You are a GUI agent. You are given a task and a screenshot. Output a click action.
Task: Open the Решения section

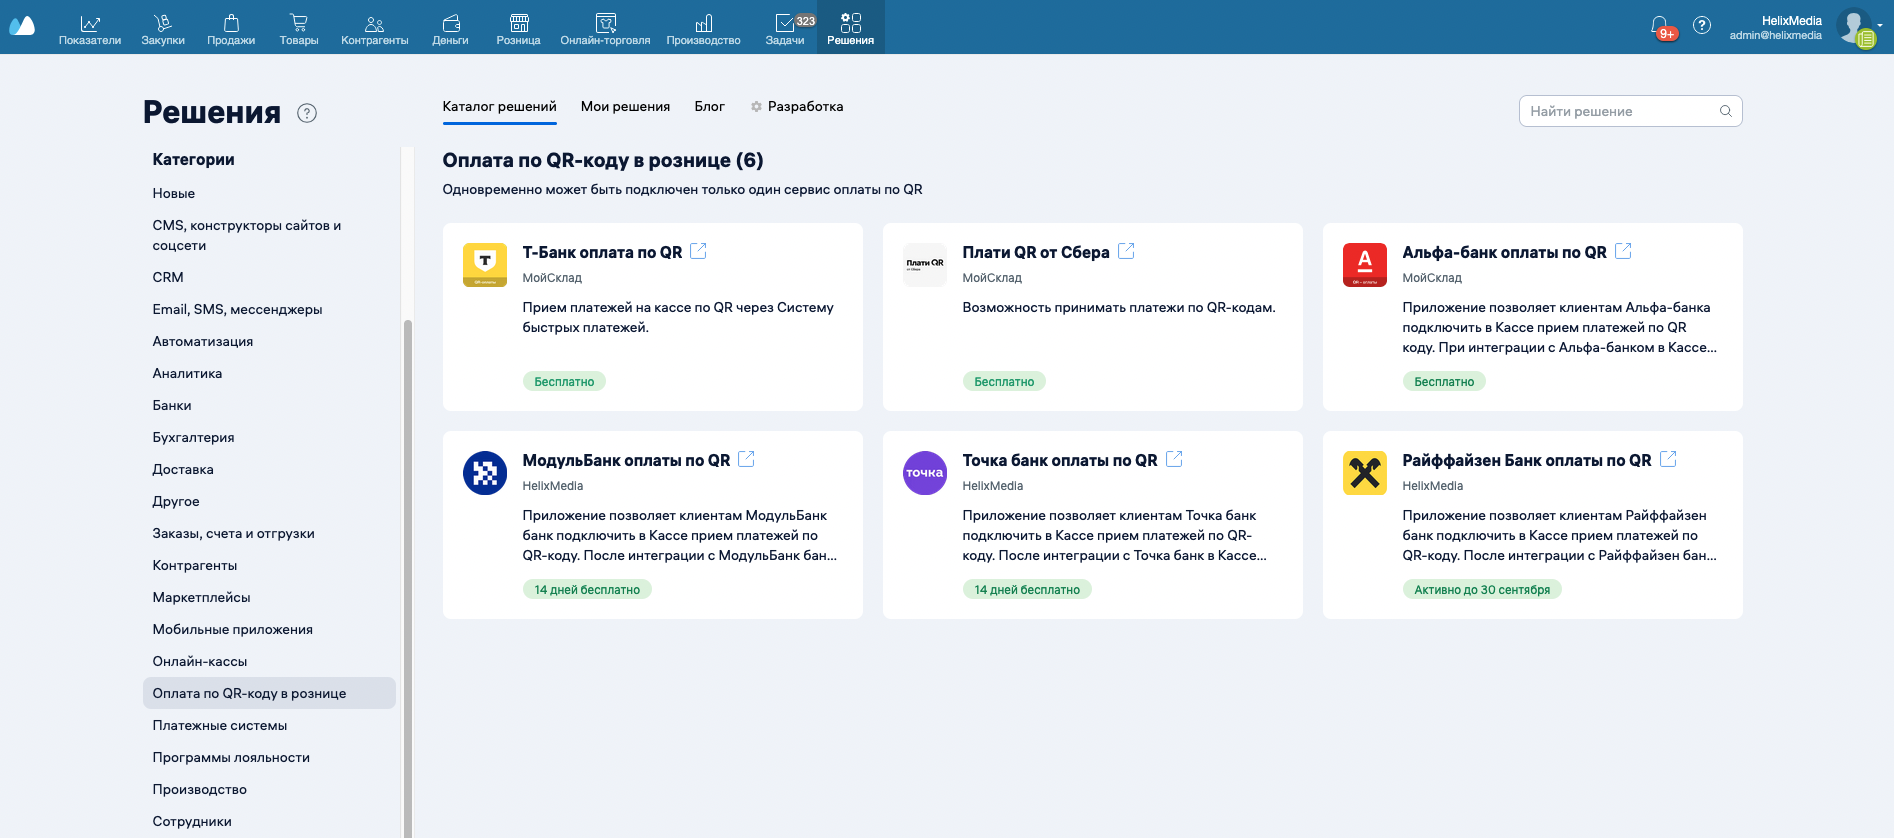coord(851,28)
